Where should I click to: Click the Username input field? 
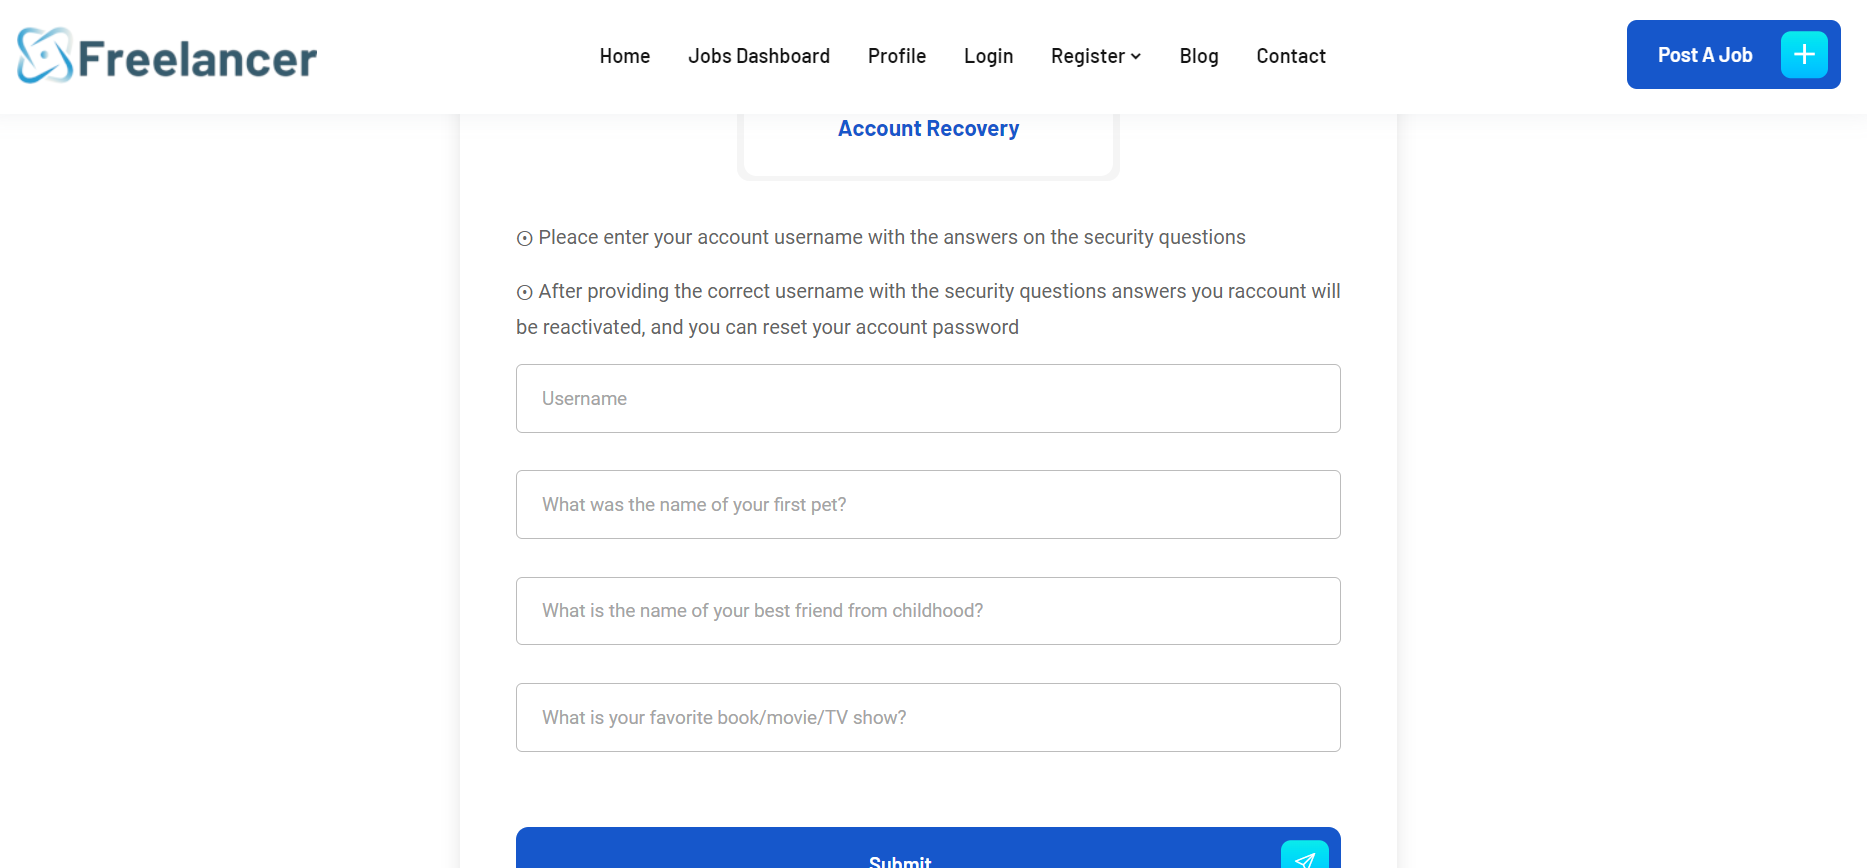click(x=928, y=398)
